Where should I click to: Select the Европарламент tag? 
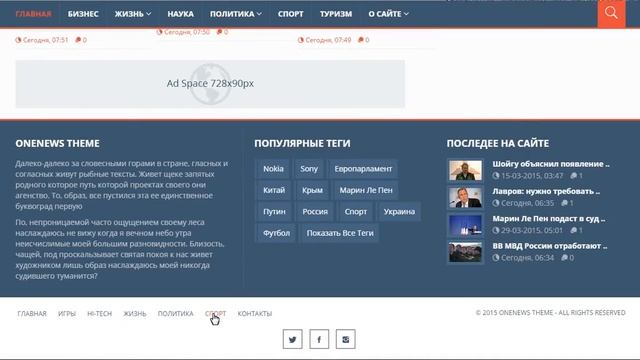363,169
